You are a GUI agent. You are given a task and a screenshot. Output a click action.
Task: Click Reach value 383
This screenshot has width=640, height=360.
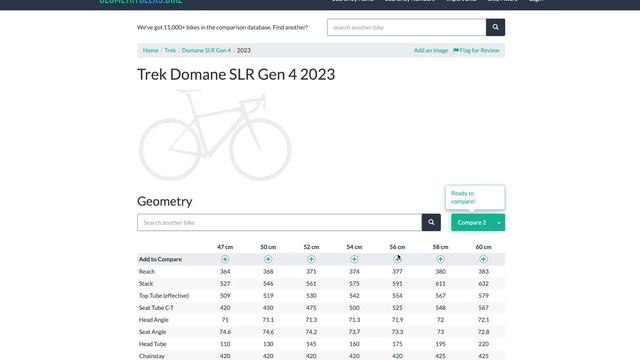click(x=483, y=271)
